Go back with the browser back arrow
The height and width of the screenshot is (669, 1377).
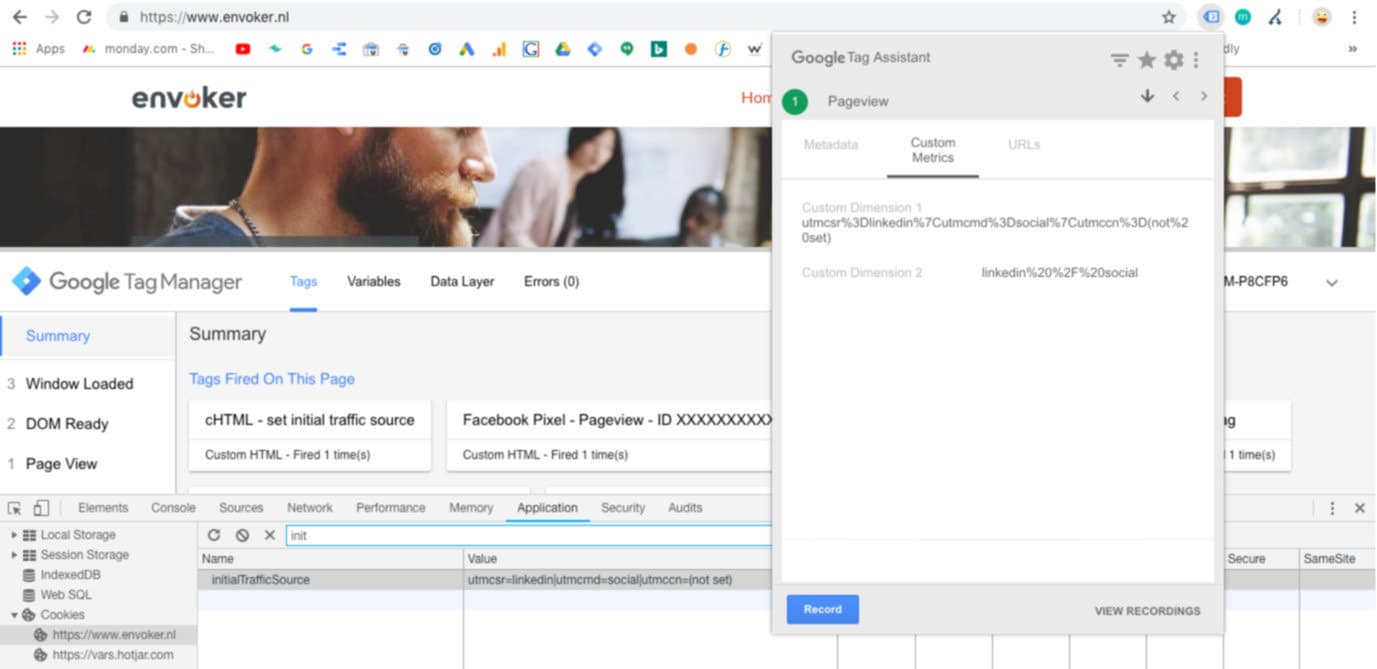click(19, 17)
